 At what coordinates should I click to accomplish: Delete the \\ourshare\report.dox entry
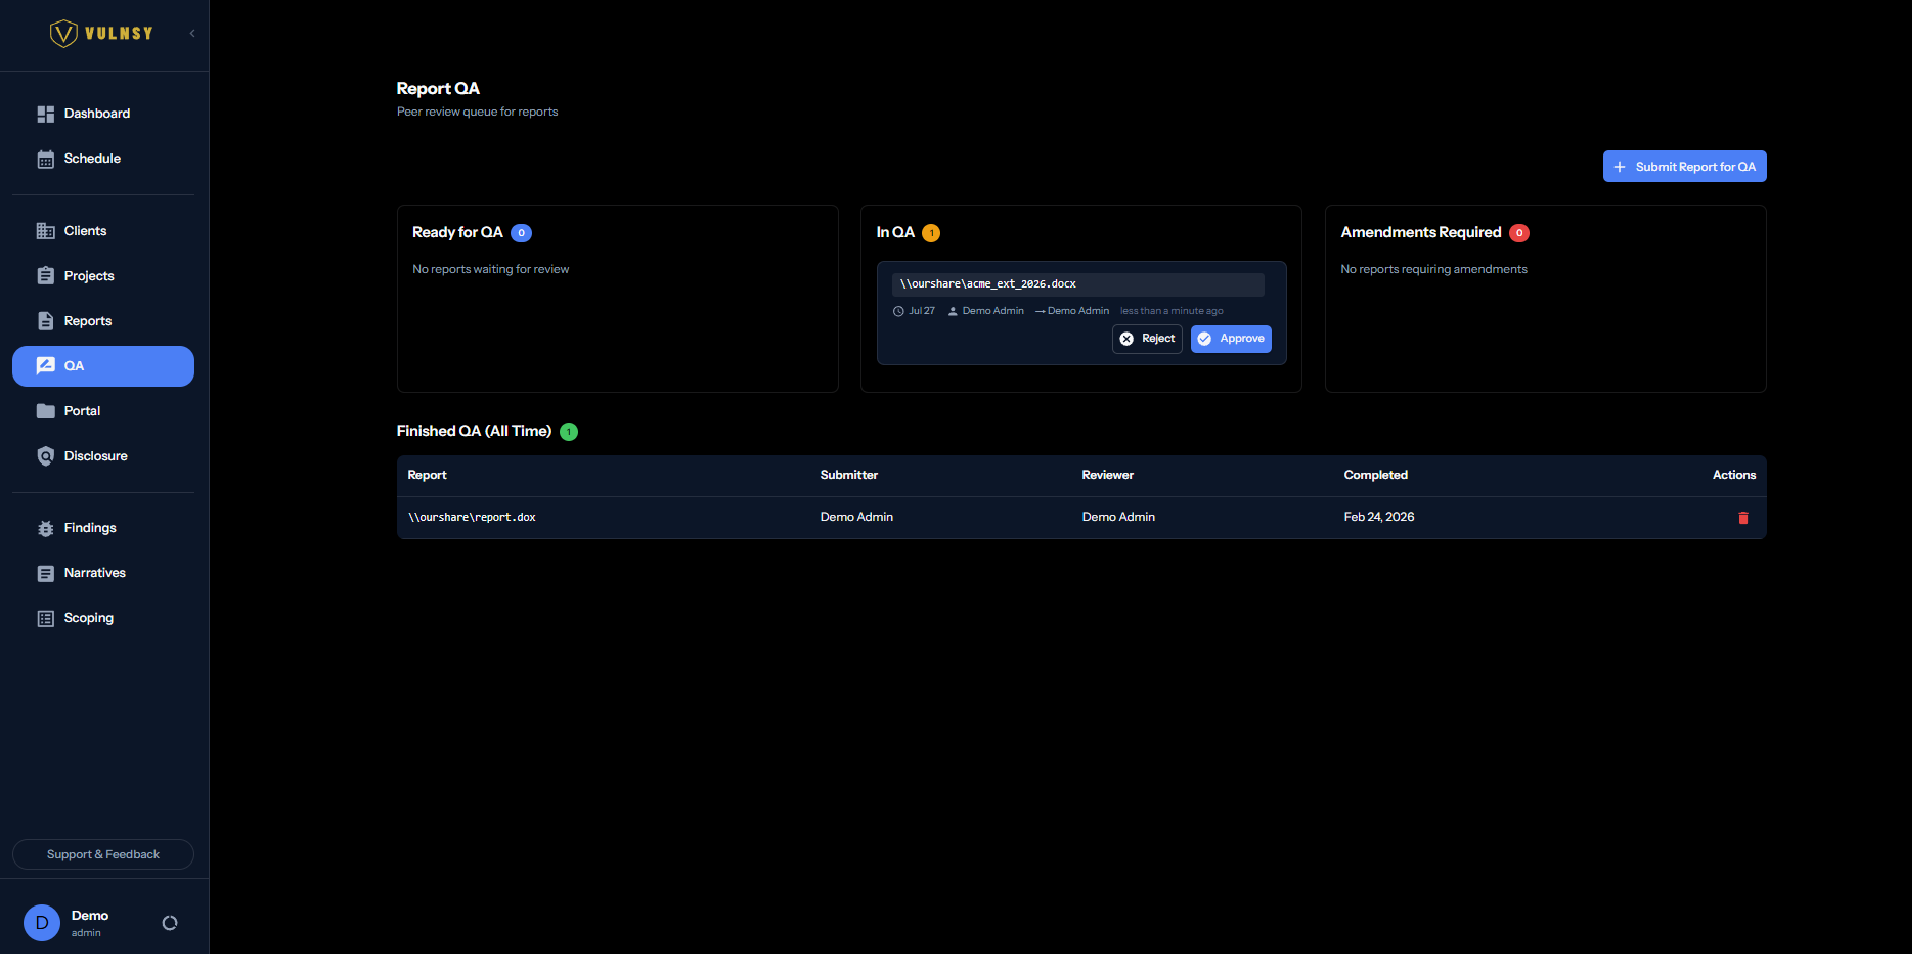1743,518
